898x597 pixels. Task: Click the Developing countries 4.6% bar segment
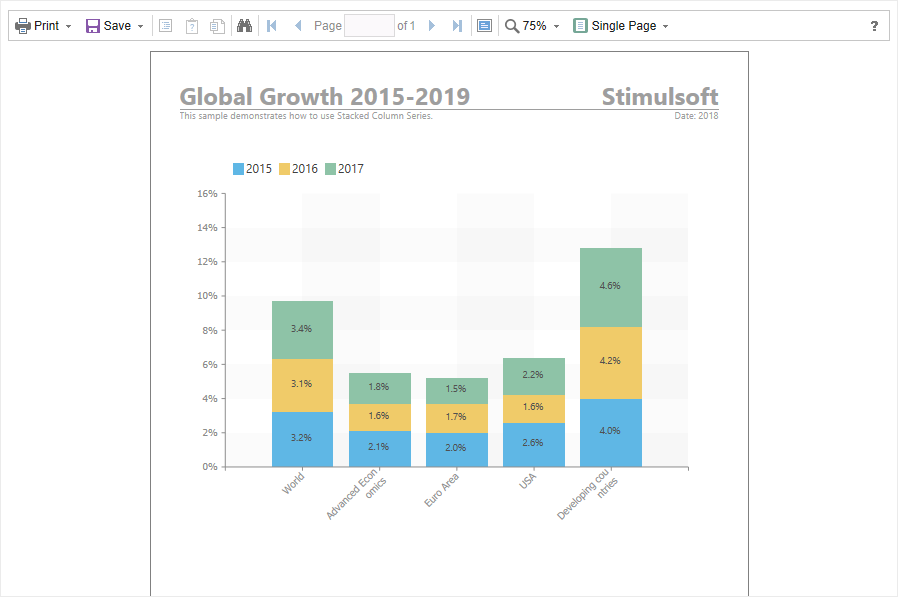pyautogui.click(x=610, y=287)
